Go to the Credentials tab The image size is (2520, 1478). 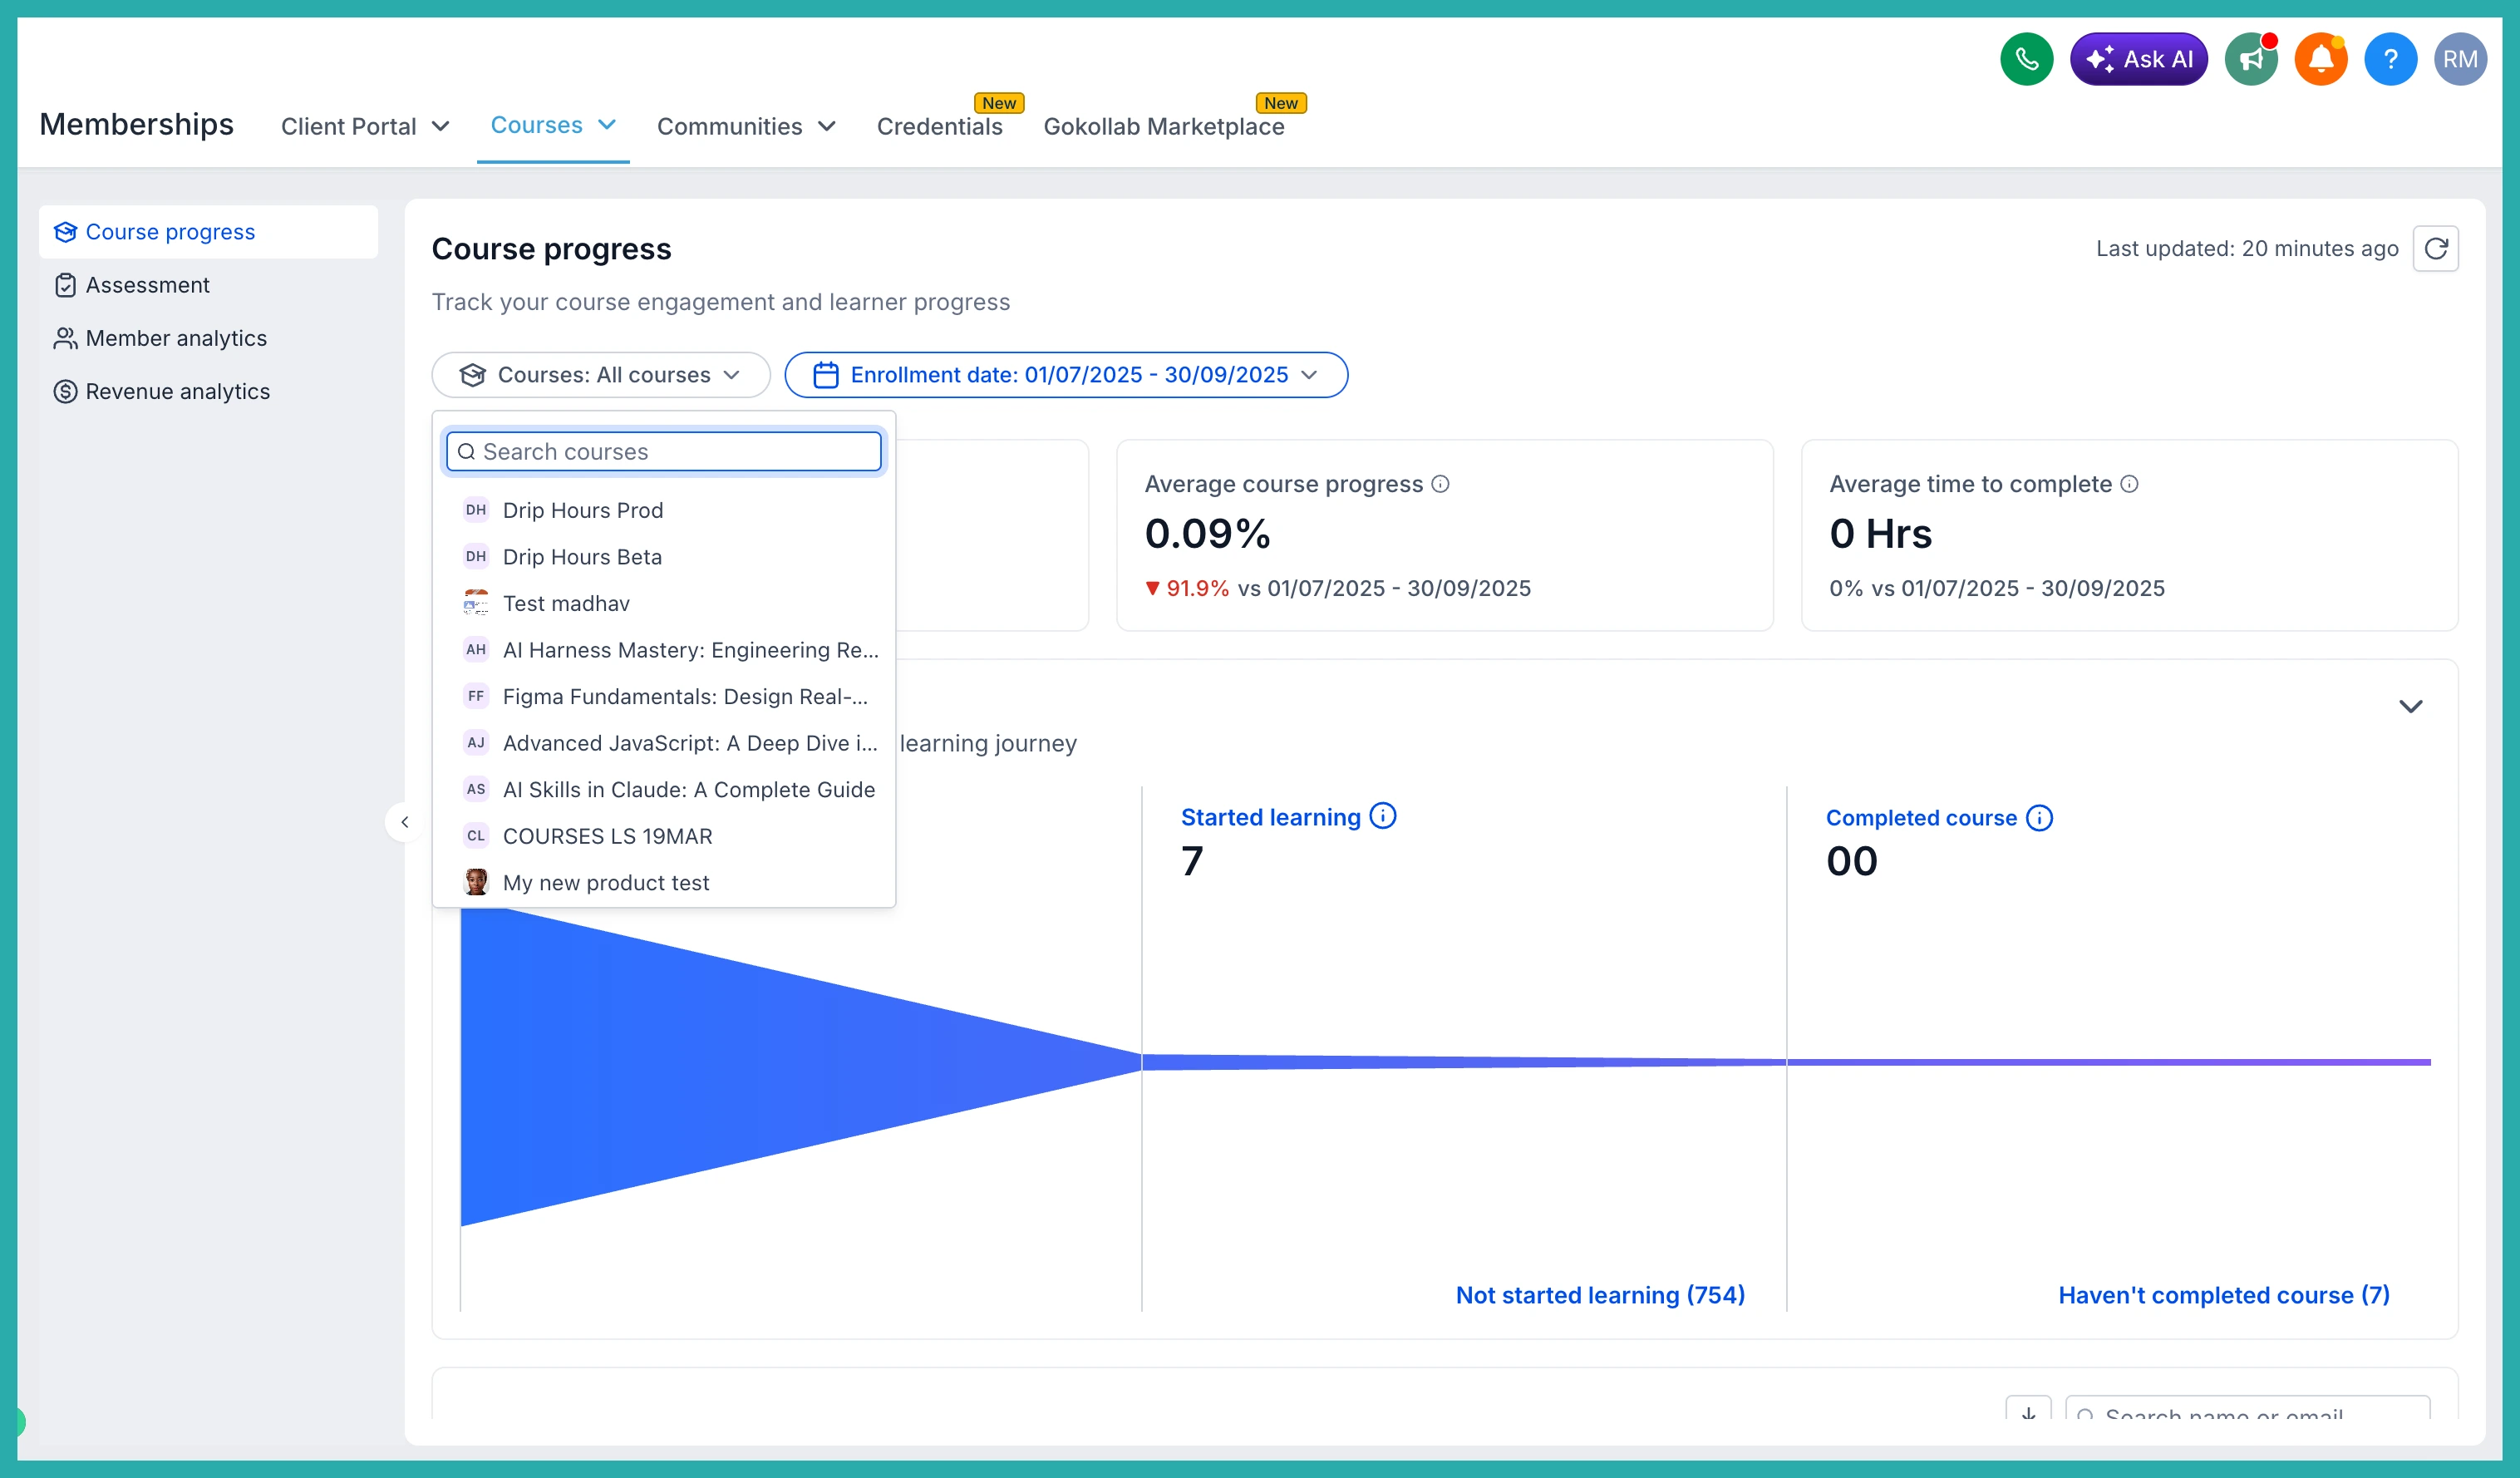[939, 126]
